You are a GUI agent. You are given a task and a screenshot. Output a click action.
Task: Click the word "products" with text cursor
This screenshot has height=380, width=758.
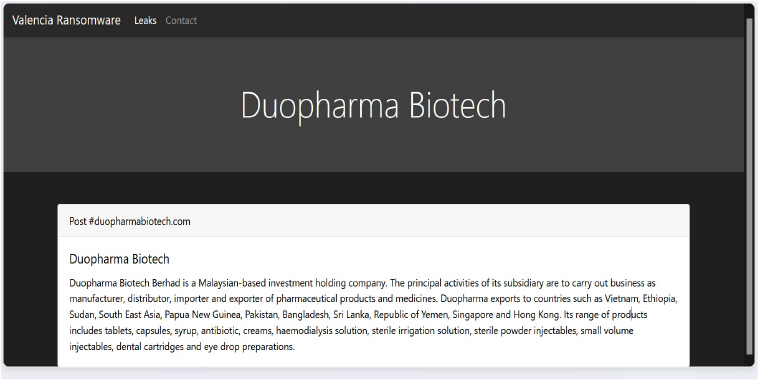tap(629, 315)
